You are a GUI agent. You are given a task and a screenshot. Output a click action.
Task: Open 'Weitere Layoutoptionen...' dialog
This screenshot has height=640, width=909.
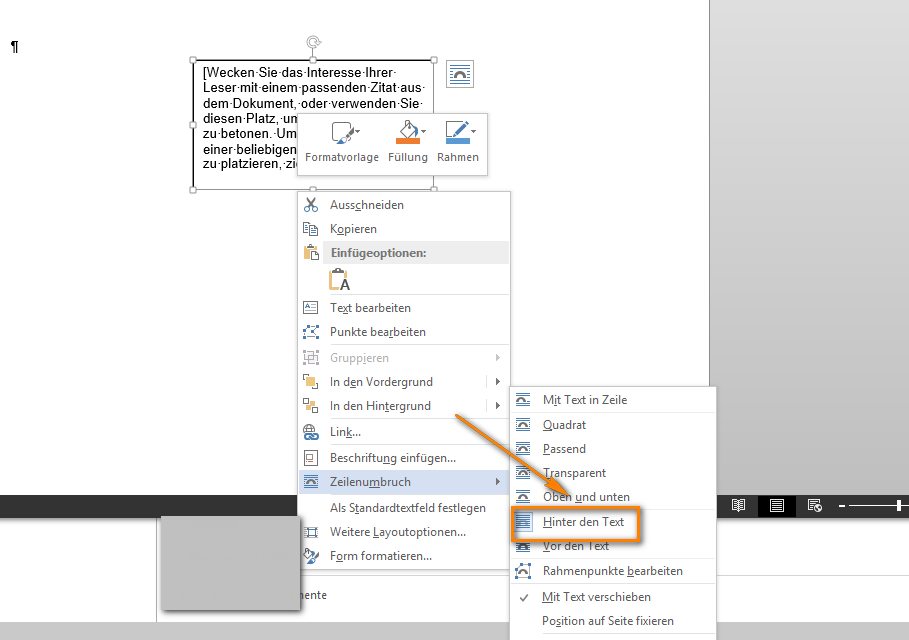point(397,532)
